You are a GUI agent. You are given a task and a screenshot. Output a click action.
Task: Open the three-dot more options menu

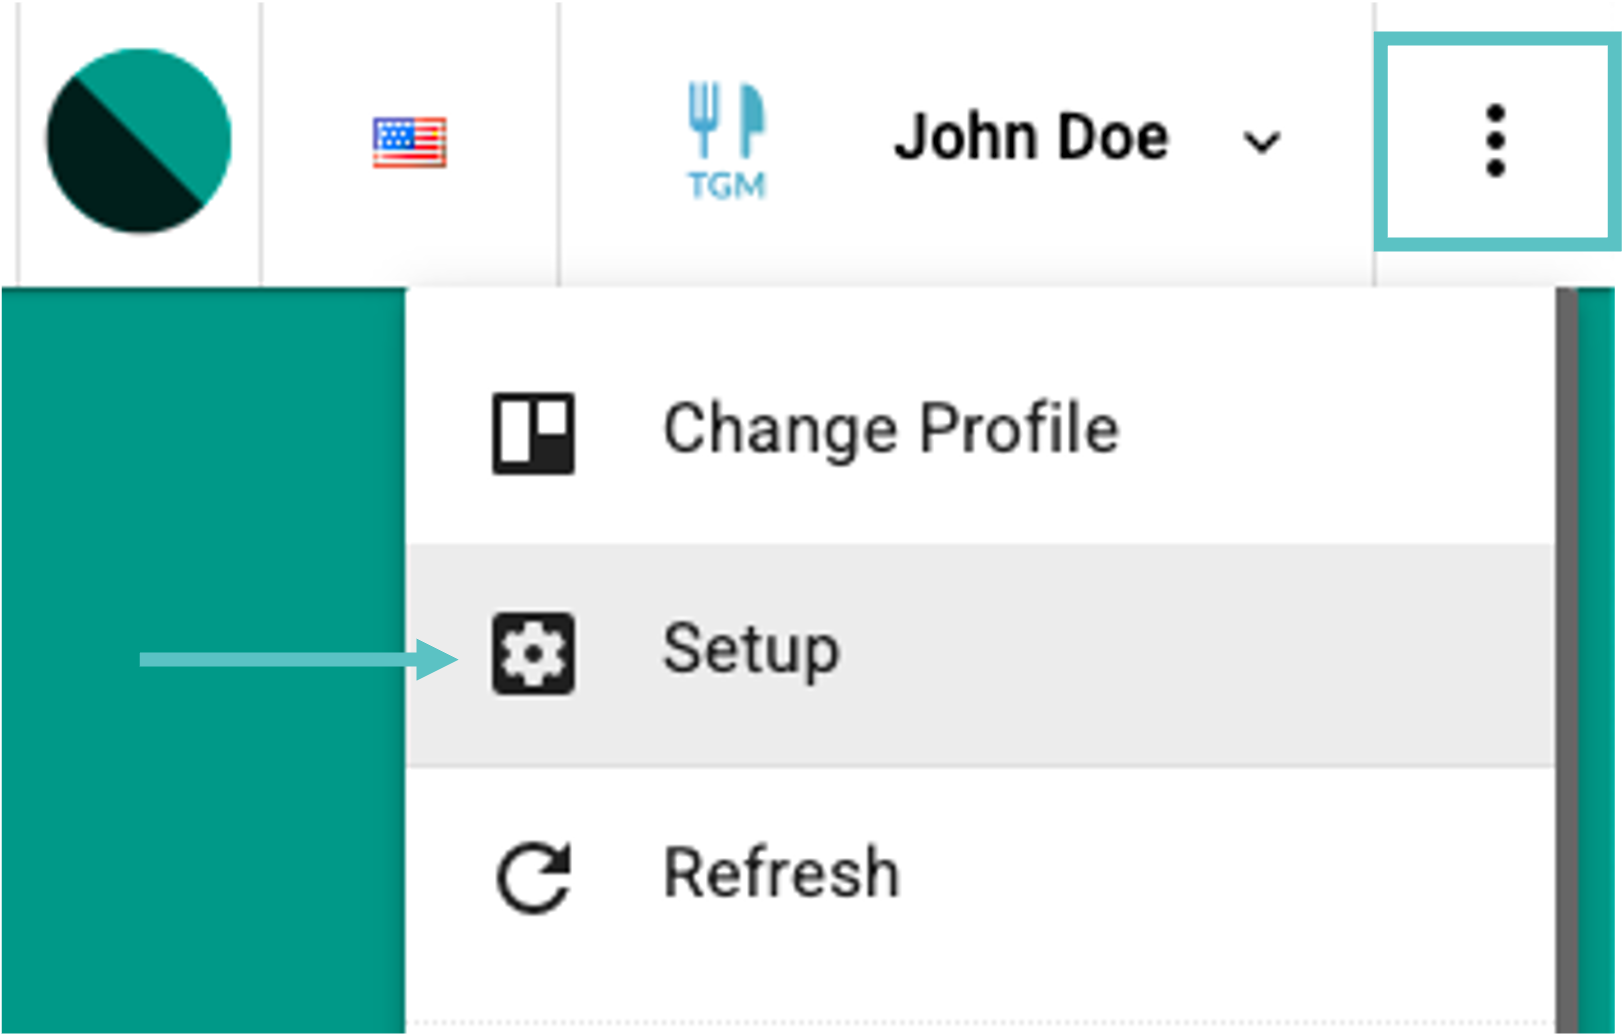click(1495, 141)
